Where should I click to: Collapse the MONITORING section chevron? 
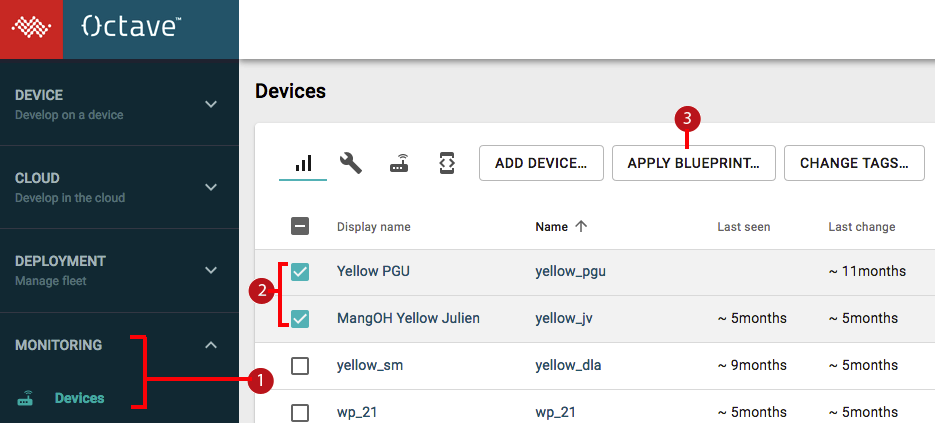tap(211, 345)
